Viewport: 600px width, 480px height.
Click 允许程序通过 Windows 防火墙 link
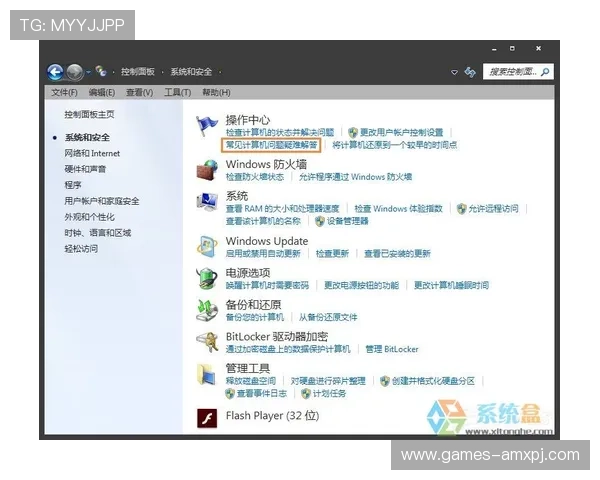355,177
